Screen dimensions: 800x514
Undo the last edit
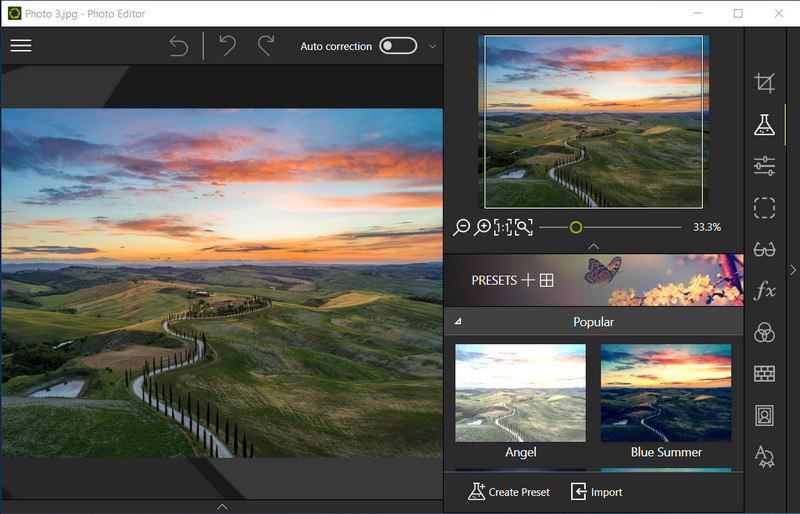coord(228,45)
